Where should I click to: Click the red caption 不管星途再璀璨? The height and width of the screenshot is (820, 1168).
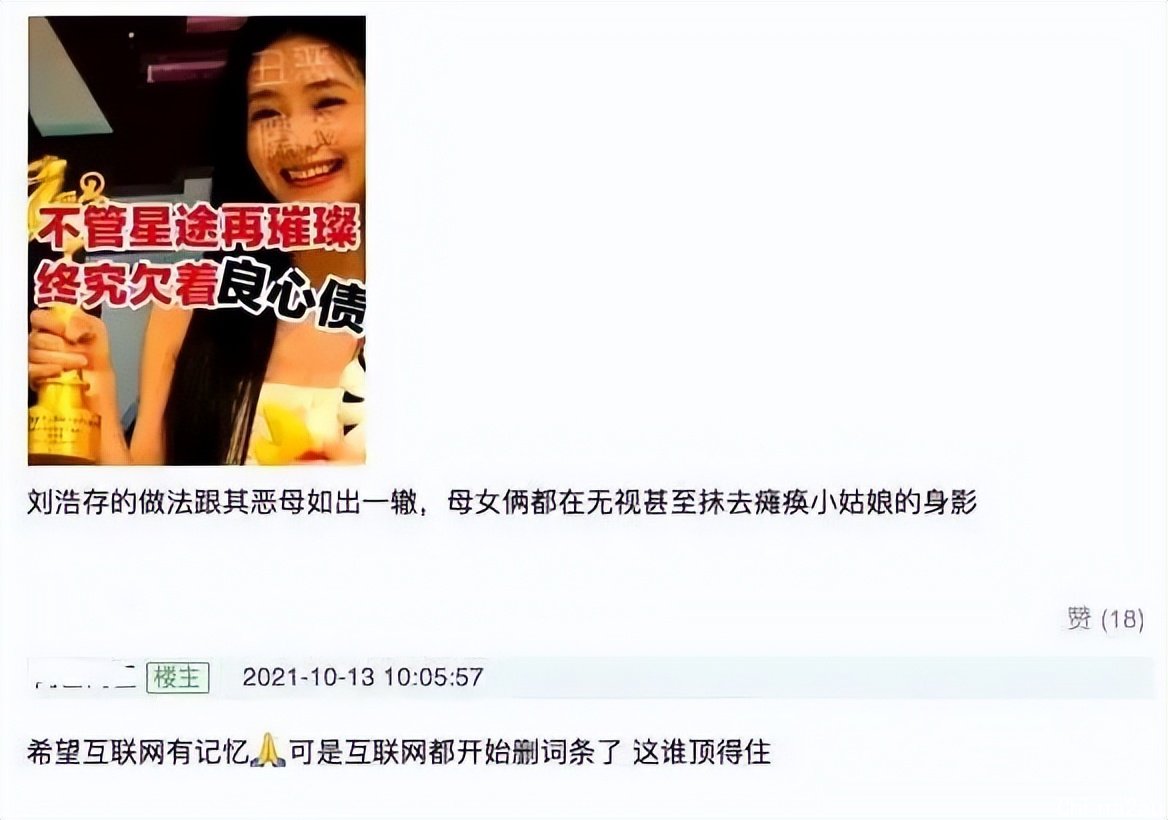199,228
